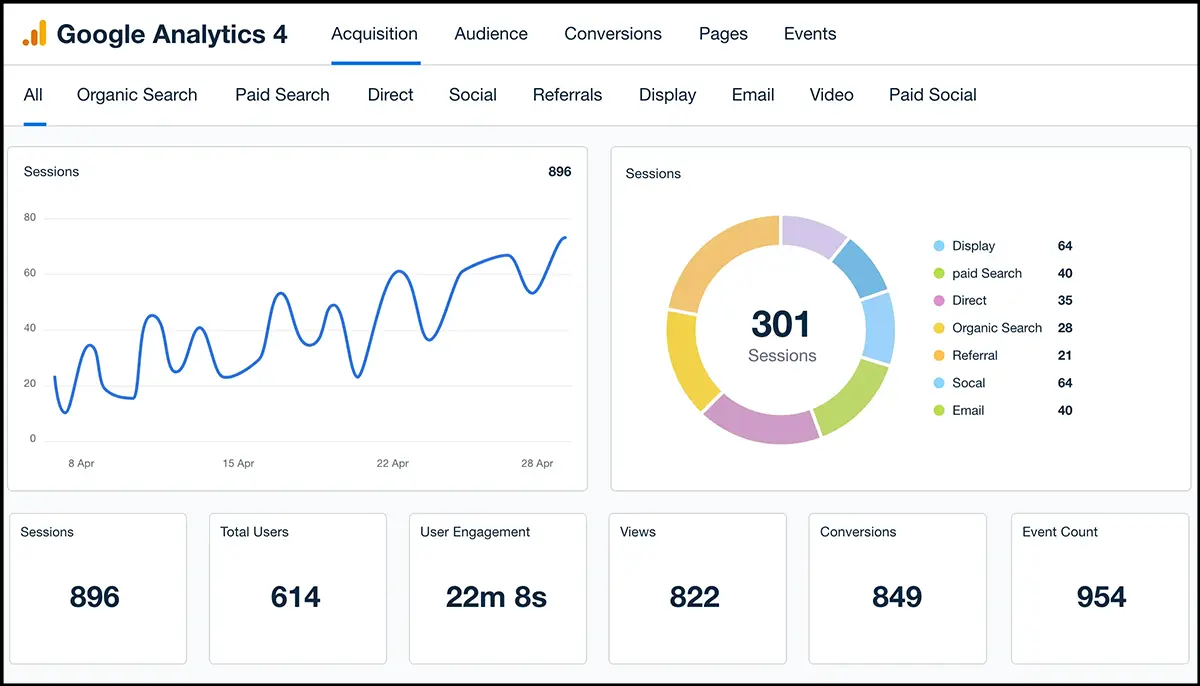This screenshot has height=686, width=1200.
Task: Open the Paid Social channel filter
Action: (932, 95)
